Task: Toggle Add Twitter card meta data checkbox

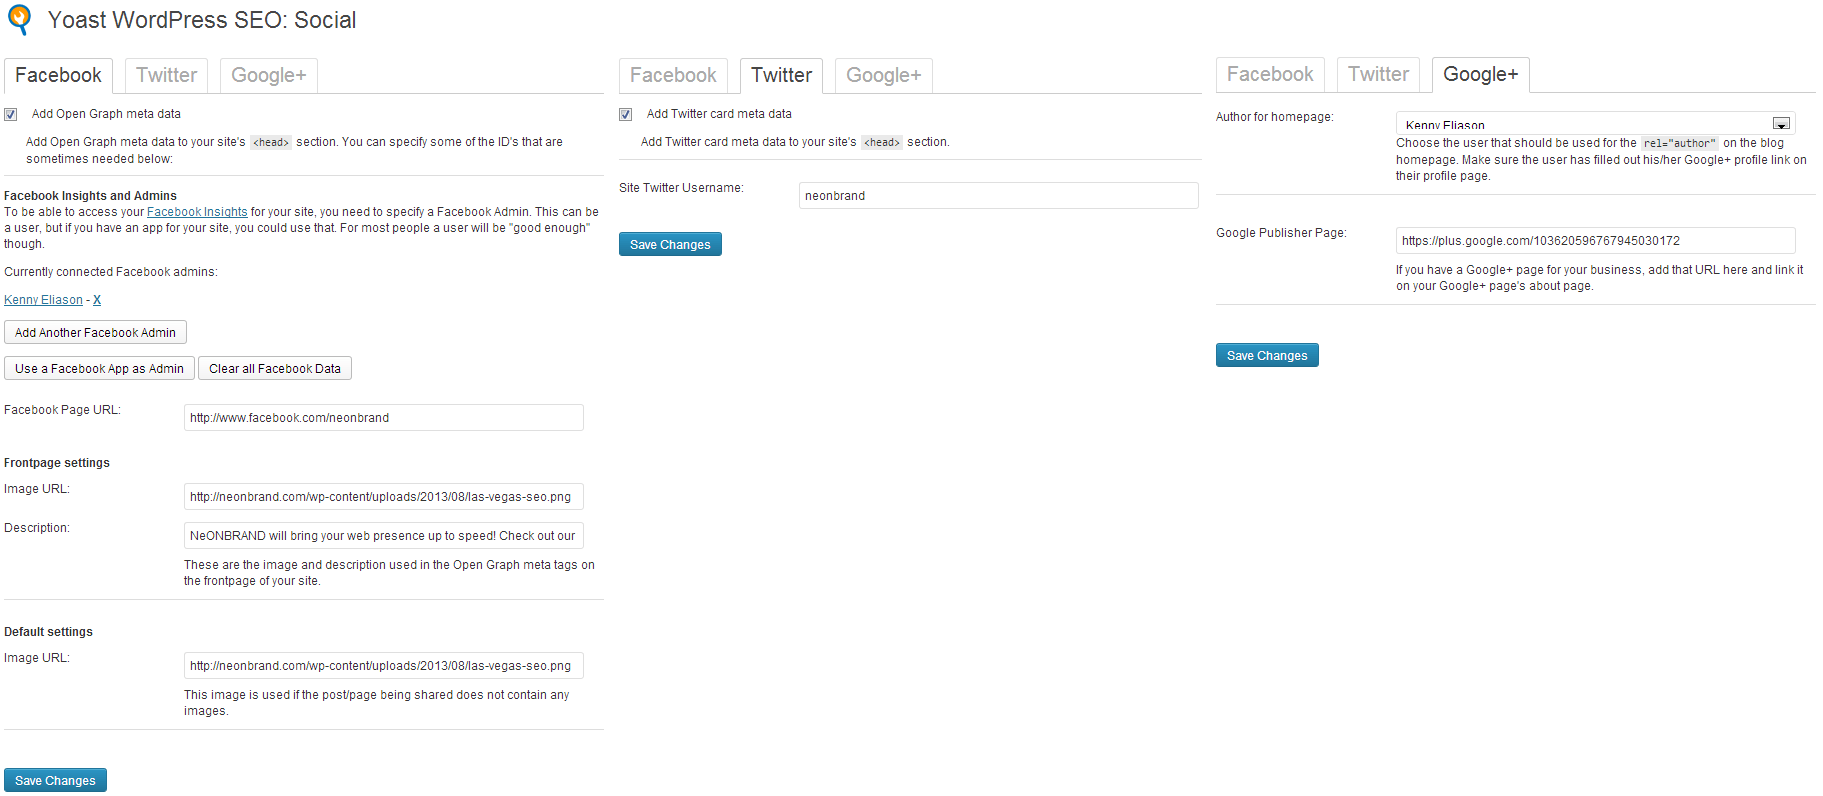Action: [626, 114]
